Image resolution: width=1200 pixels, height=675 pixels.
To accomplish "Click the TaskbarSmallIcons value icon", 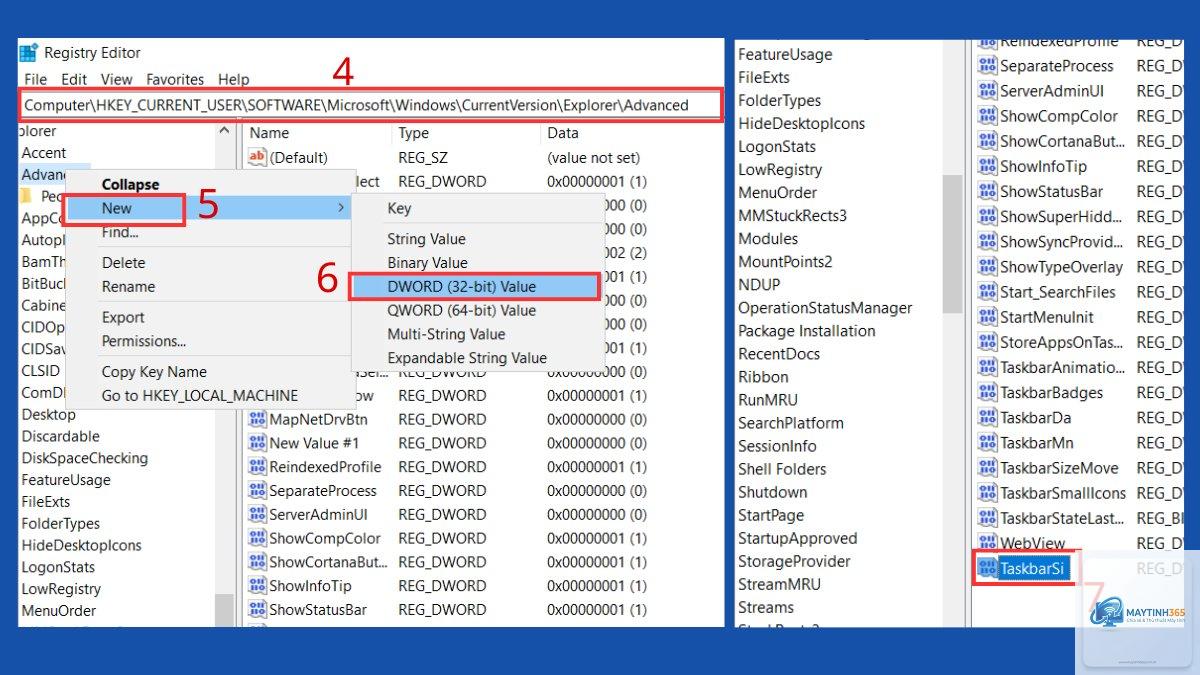I will 987,493.
